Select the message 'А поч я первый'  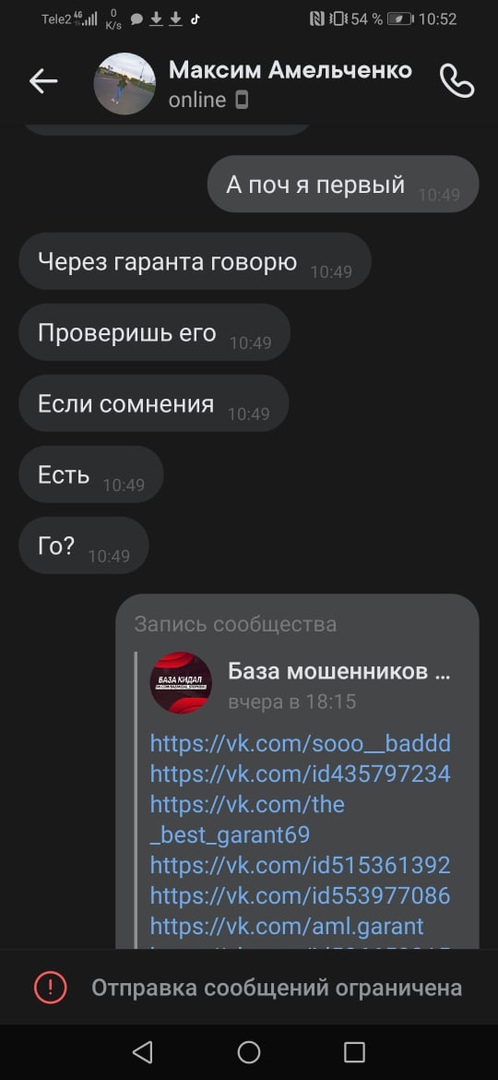pos(343,184)
